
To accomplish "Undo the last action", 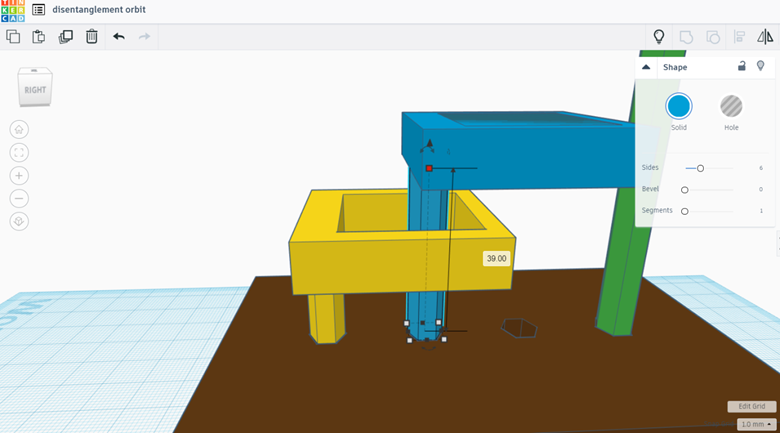I will pyautogui.click(x=118, y=36).
